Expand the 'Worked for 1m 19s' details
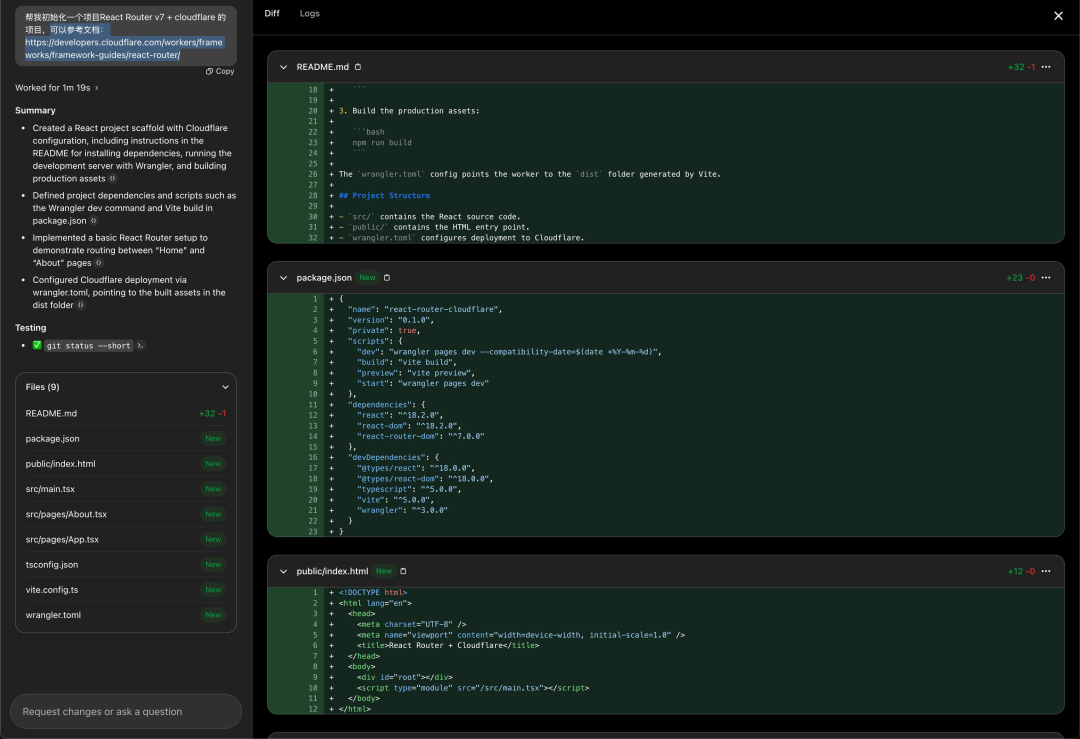Viewport: 1080px width, 739px height. point(56,87)
